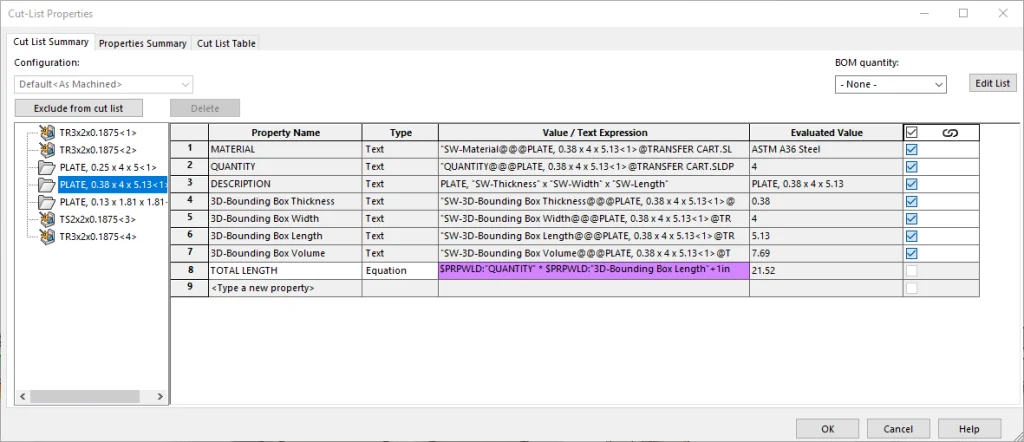This screenshot has height=442, width=1024.
Task: Uncheck the DESCRIPTION row checkbox
Action: [912, 184]
